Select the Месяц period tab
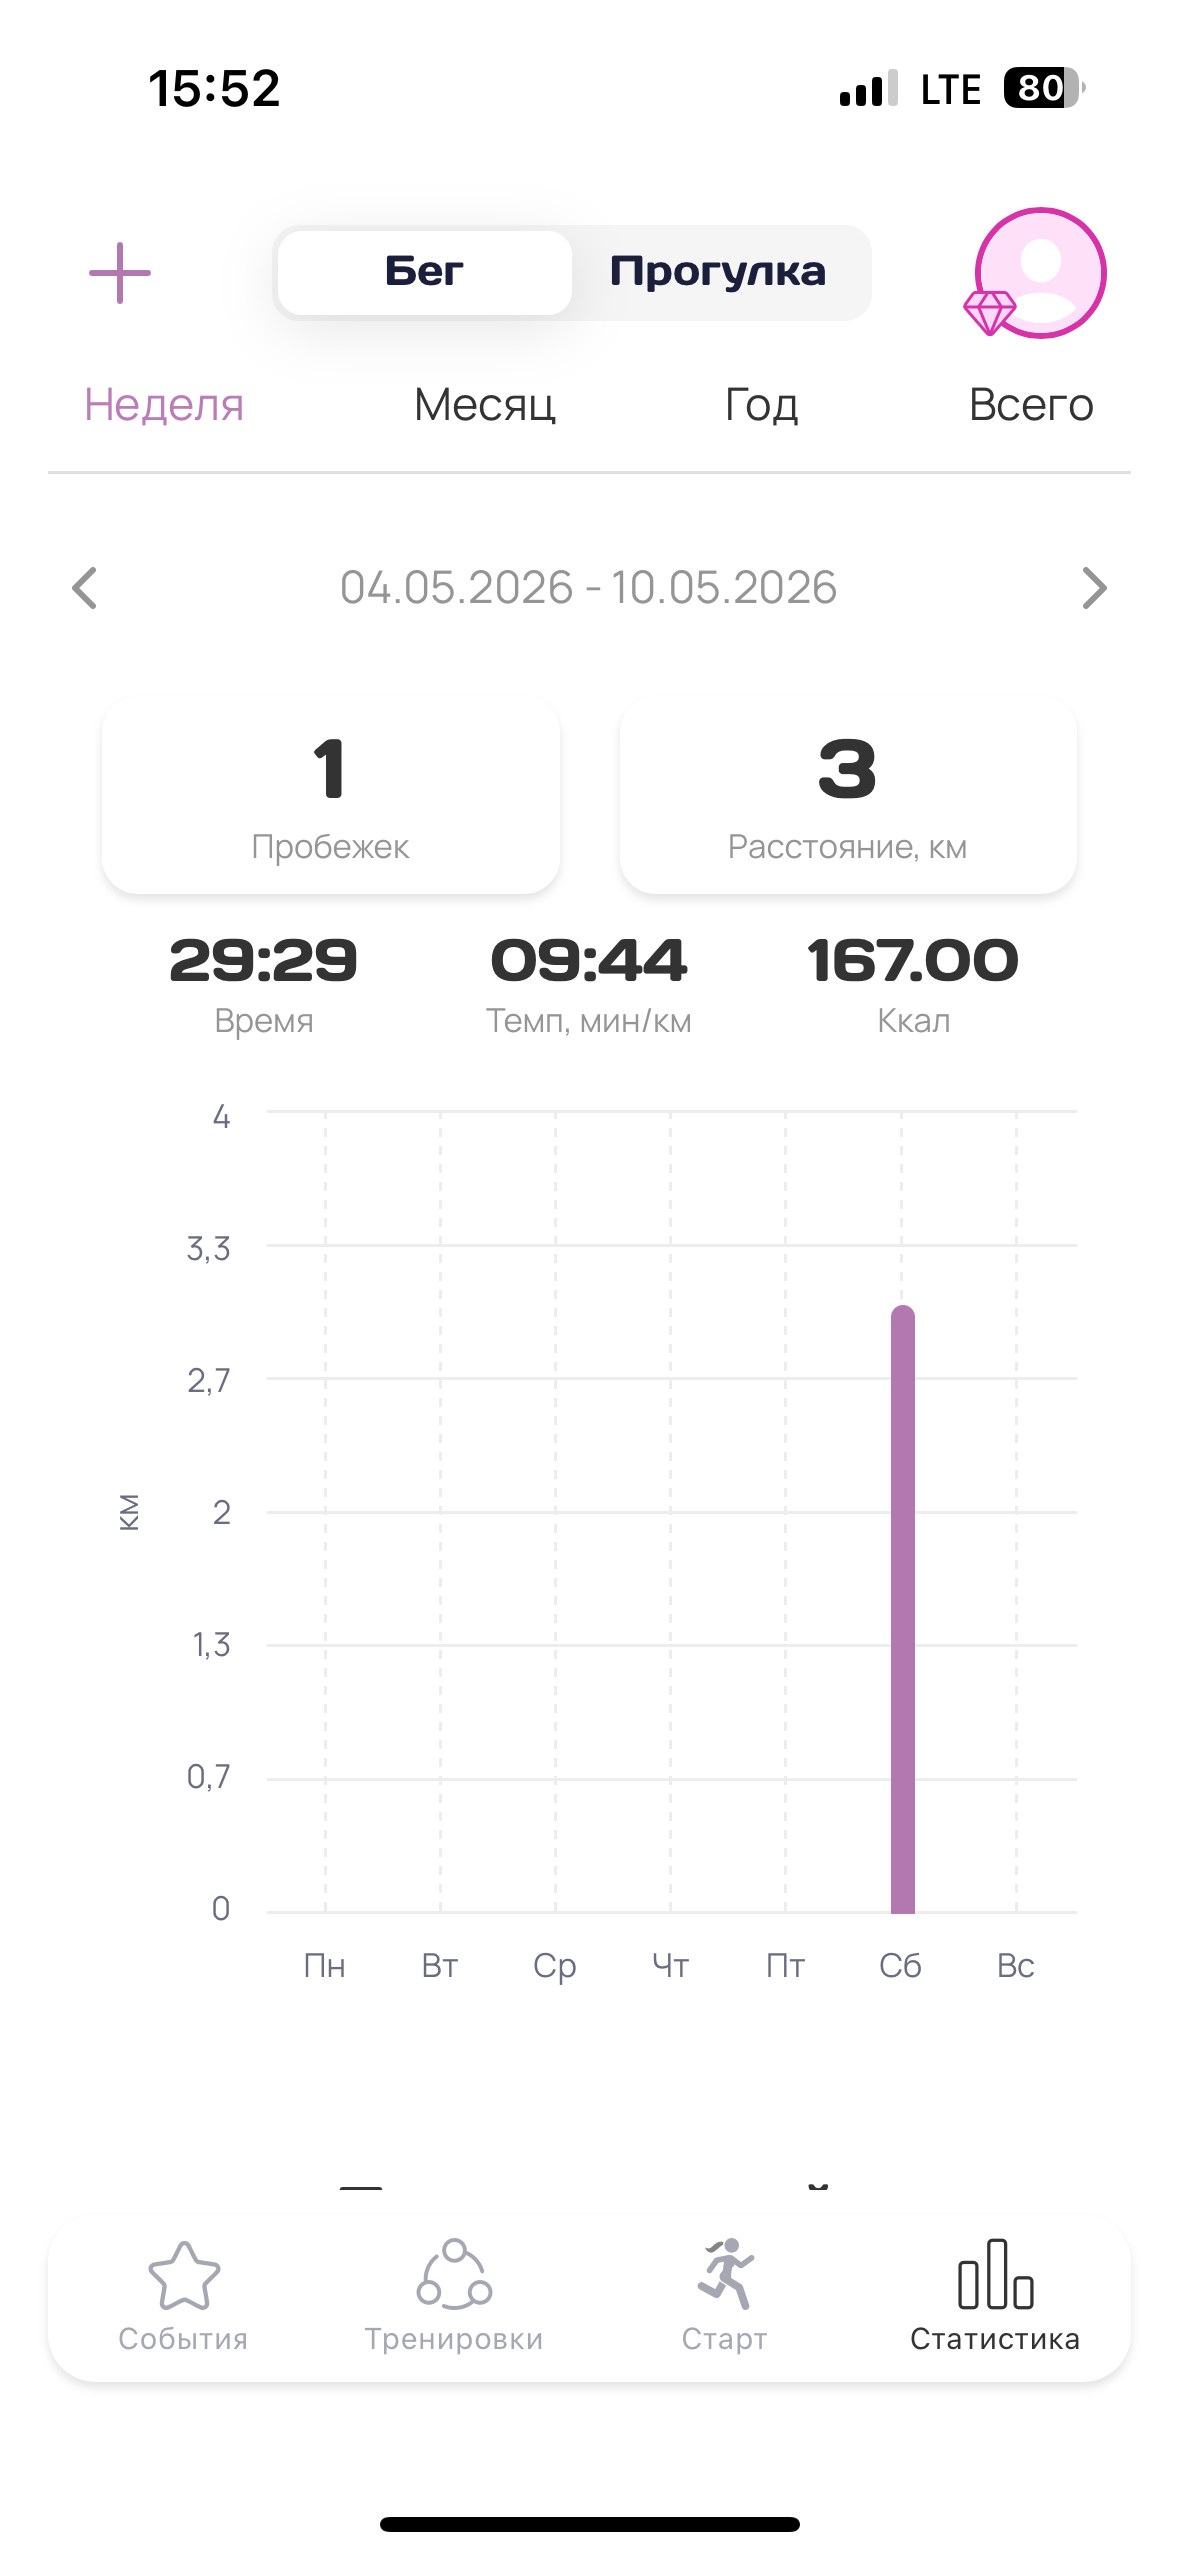 [x=485, y=405]
